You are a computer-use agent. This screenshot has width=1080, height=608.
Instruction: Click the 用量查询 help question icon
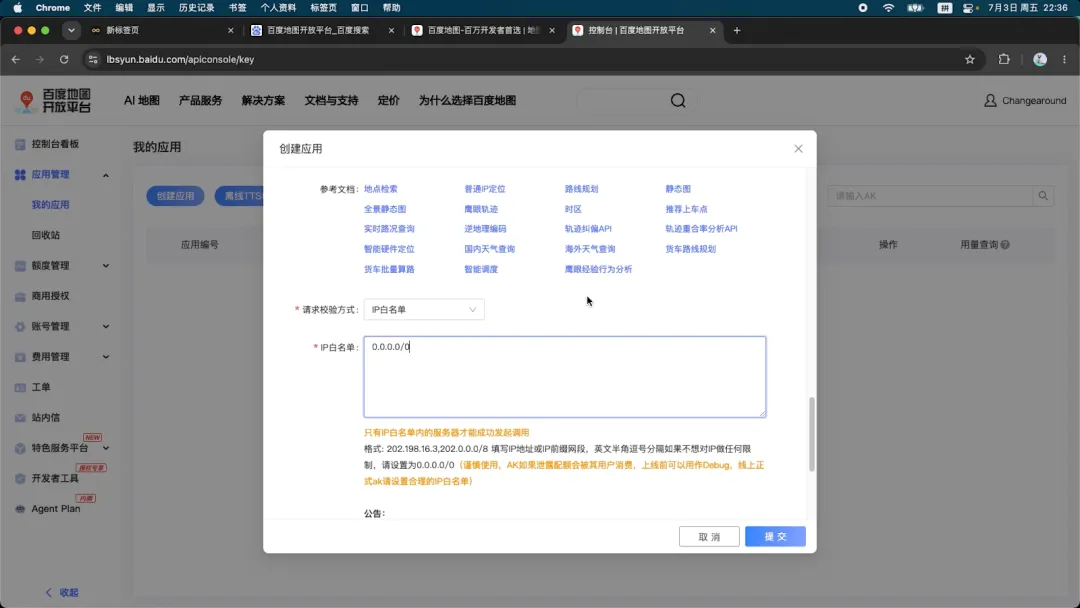[1005, 244]
